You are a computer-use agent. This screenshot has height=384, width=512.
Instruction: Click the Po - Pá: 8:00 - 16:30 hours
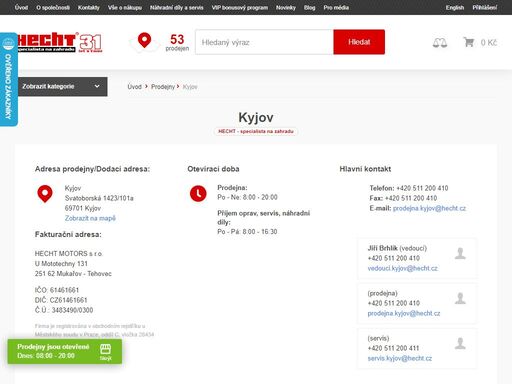(247, 231)
